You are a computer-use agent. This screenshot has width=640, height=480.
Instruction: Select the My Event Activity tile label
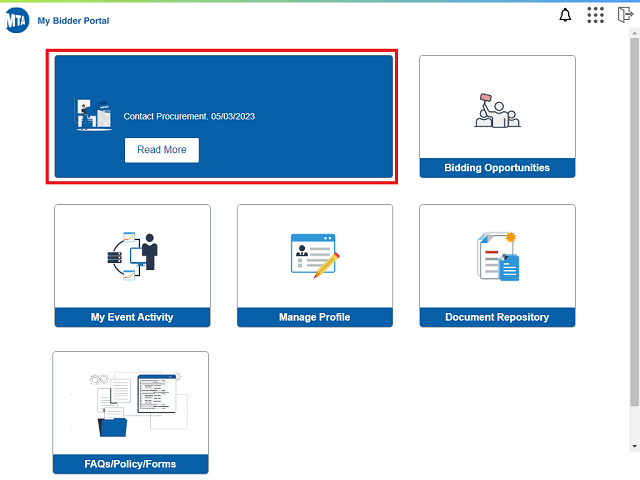(x=132, y=317)
